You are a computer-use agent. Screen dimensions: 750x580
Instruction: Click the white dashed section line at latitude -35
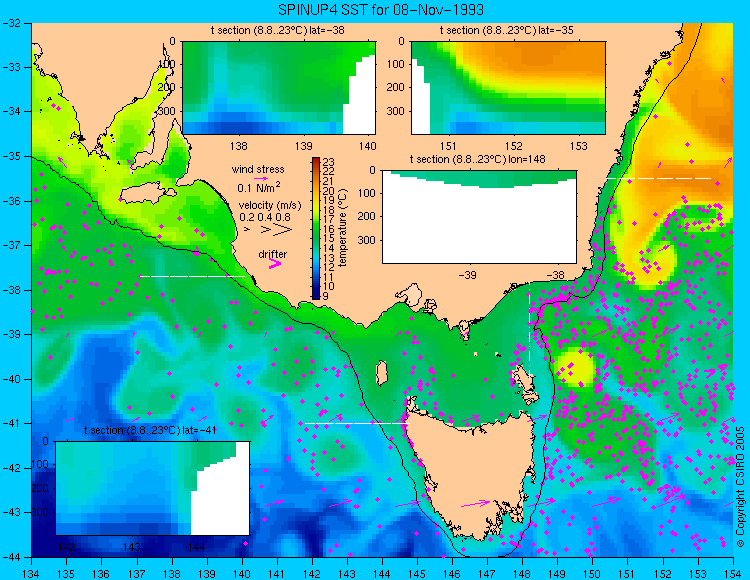point(659,178)
